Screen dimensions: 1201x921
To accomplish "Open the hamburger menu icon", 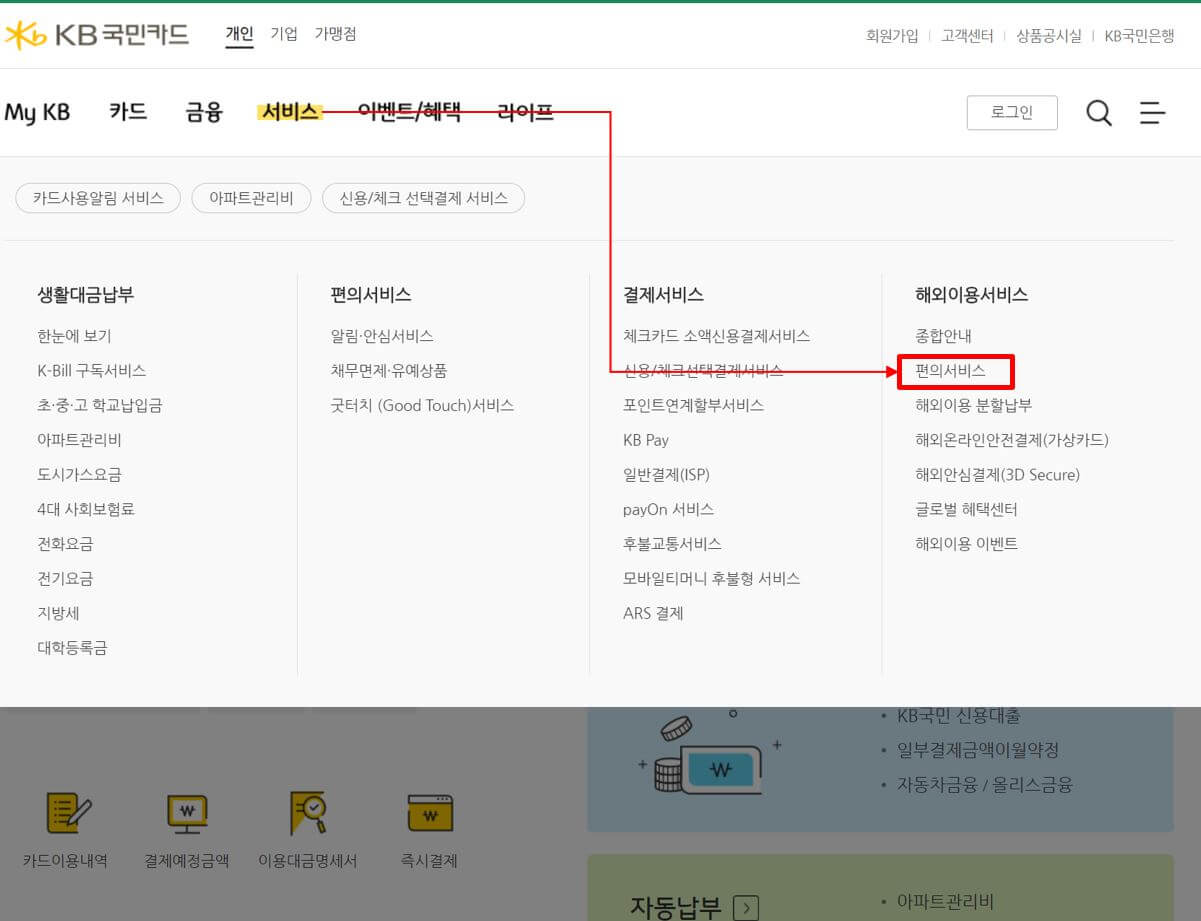I will [1152, 113].
